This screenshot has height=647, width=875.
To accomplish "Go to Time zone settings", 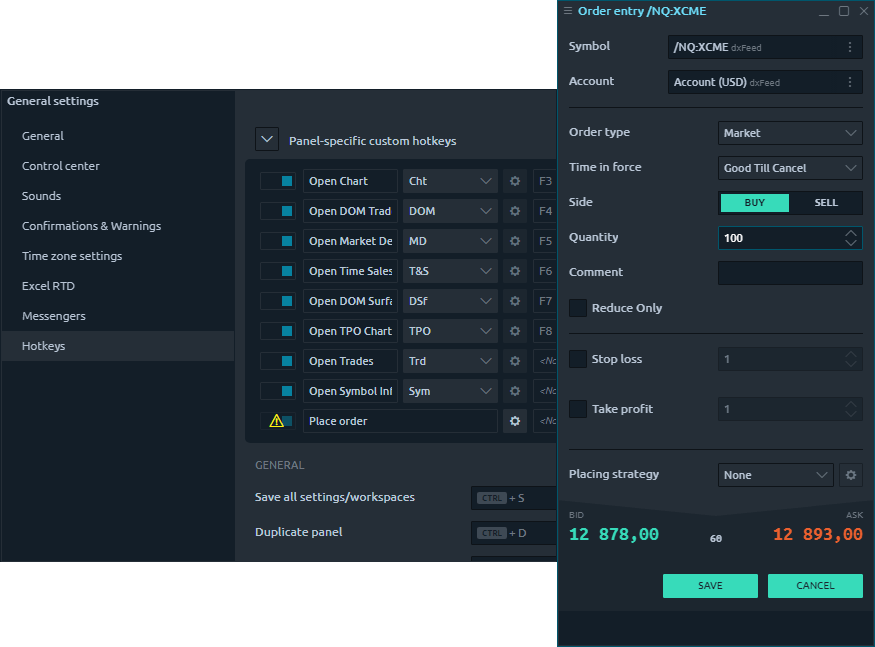I will 72,256.
